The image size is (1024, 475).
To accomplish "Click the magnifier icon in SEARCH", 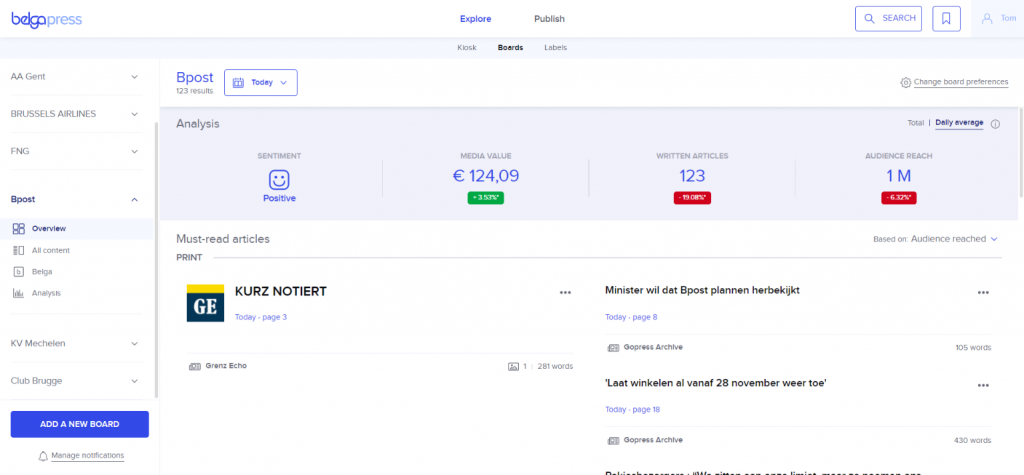I will point(869,19).
